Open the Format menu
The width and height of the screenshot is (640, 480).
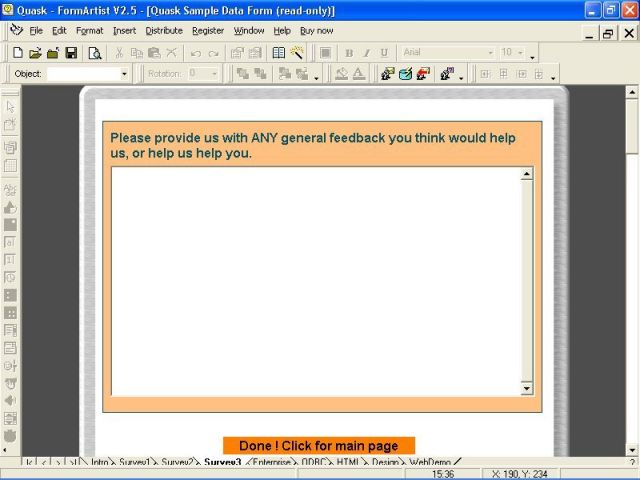89,31
